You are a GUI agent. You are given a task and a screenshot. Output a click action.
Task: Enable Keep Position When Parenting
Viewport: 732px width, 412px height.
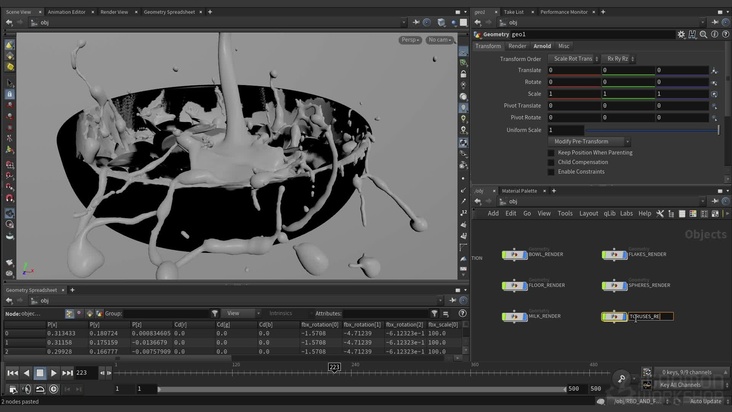click(551, 153)
